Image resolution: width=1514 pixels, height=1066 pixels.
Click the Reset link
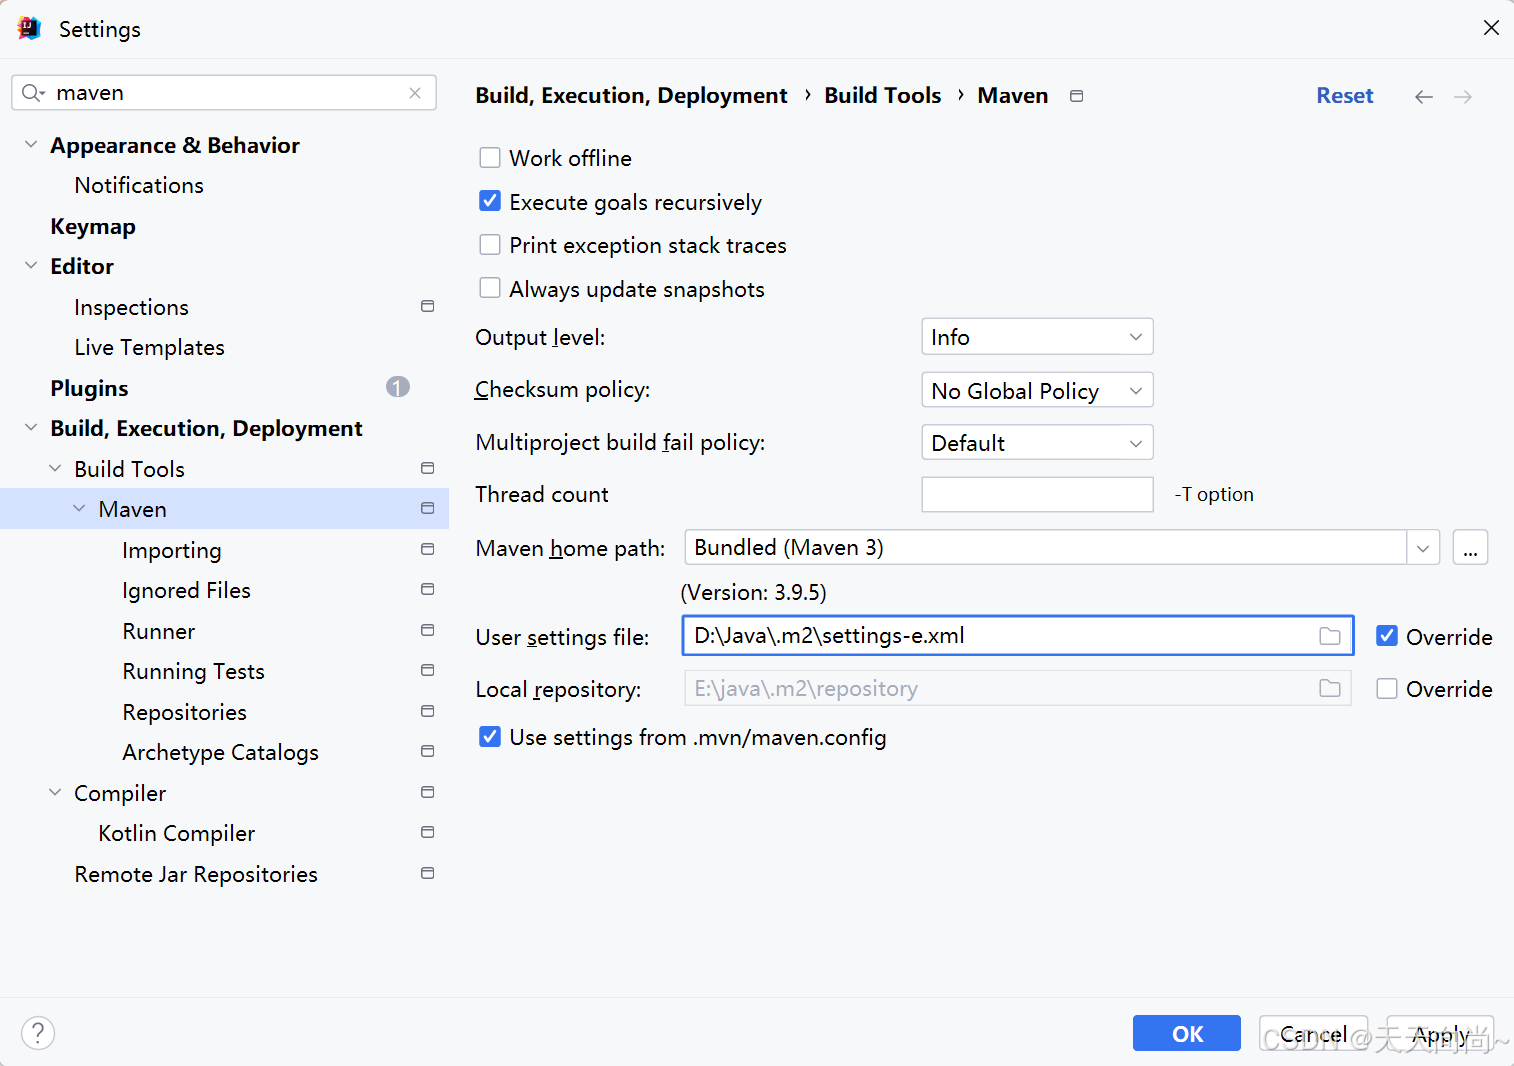(x=1344, y=96)
